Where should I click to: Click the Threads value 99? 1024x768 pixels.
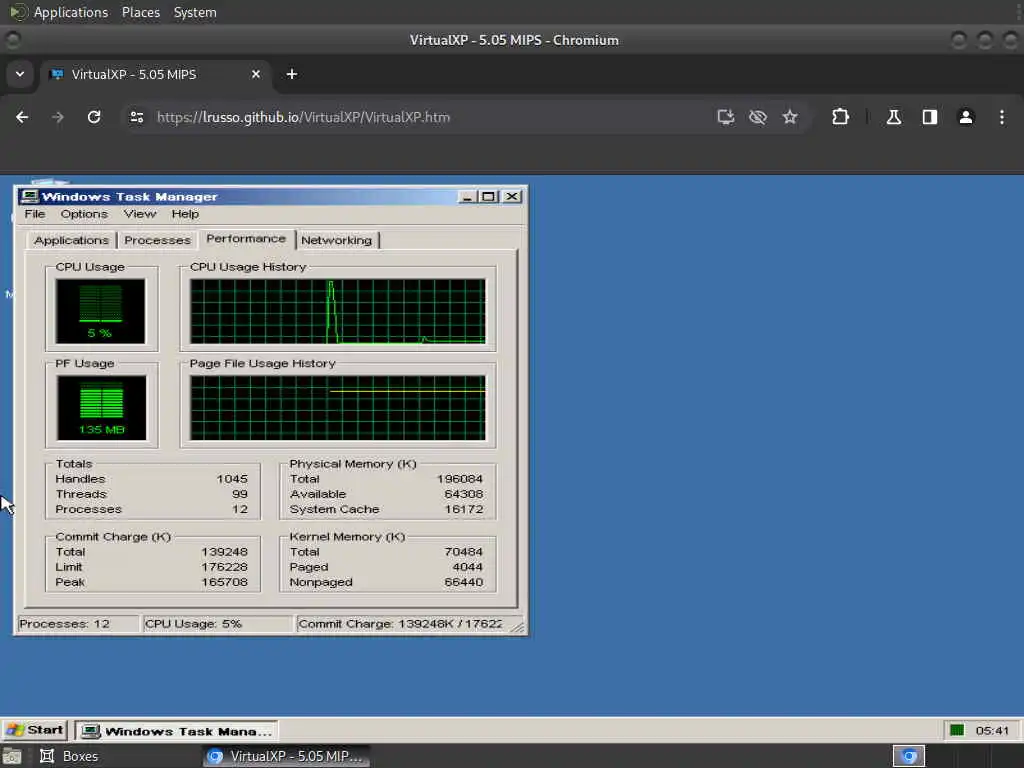240,494
